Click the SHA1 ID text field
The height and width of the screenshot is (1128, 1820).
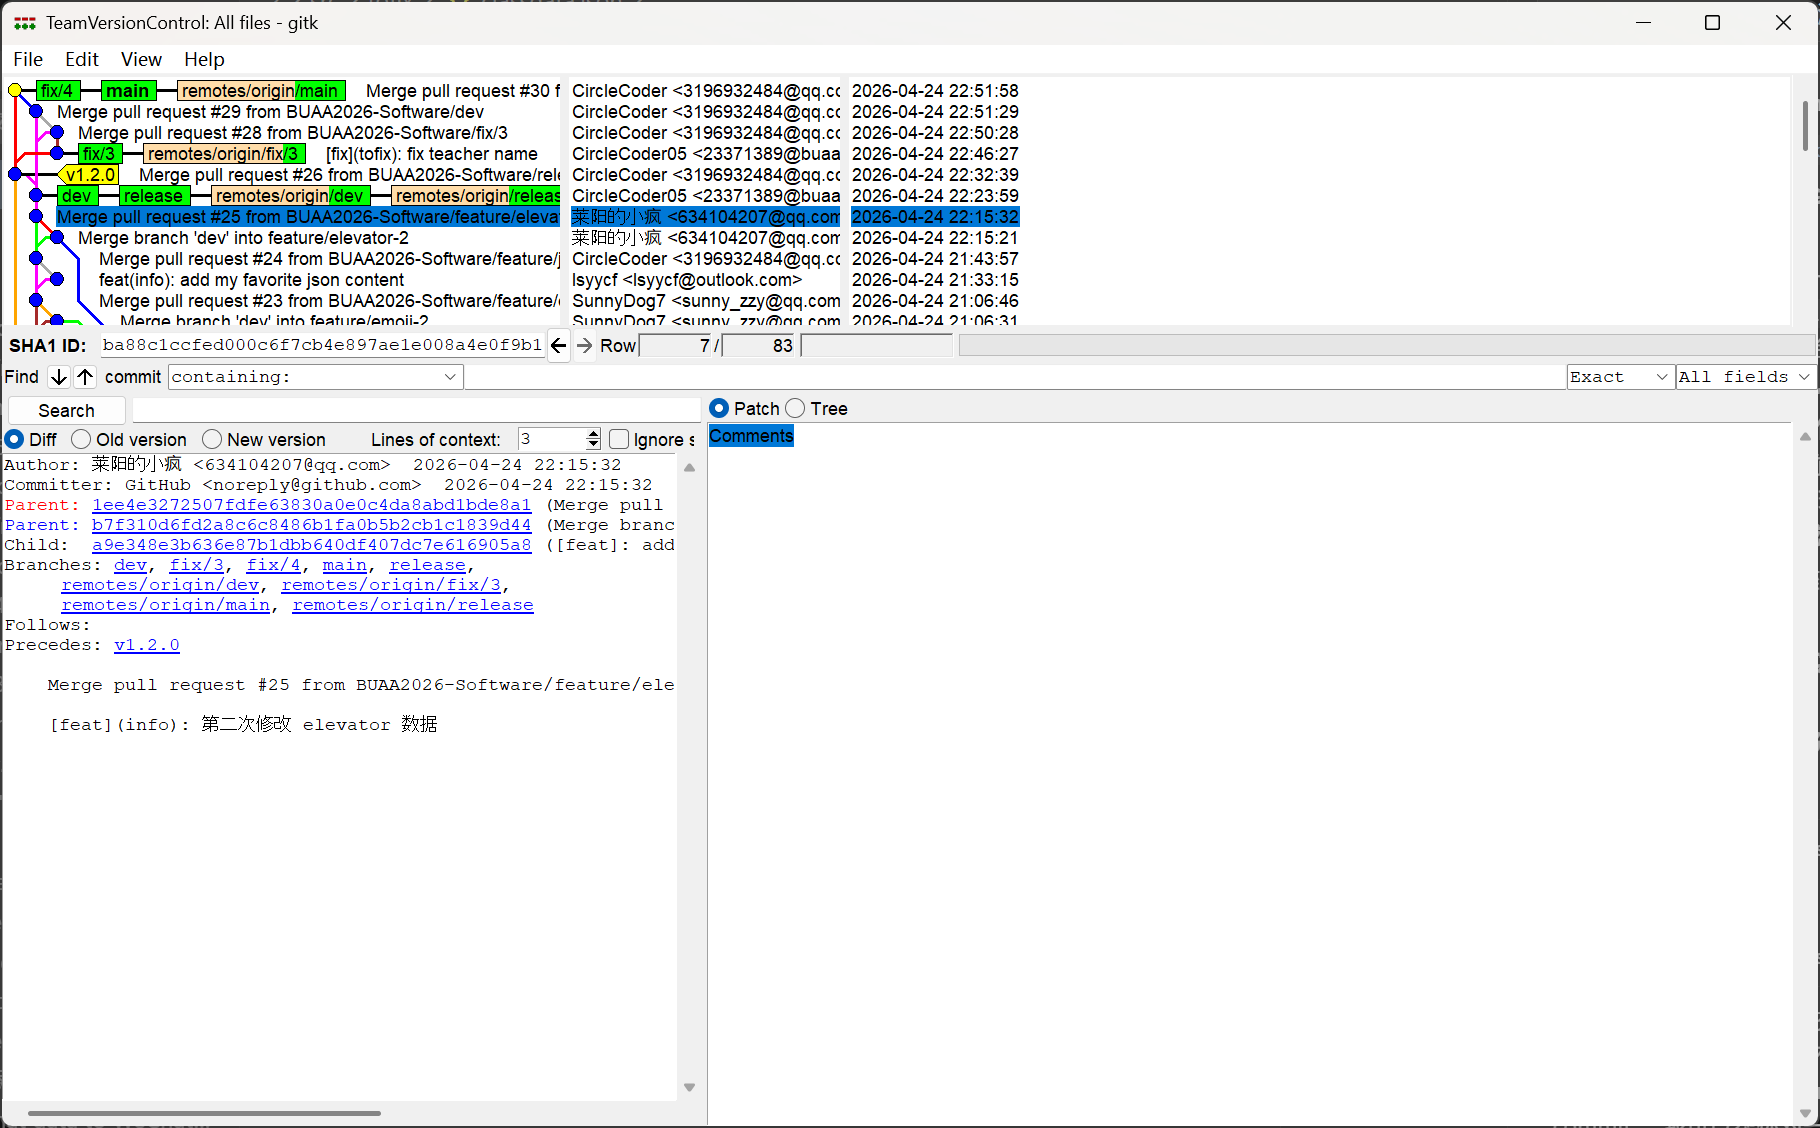(x=322, y=346)
